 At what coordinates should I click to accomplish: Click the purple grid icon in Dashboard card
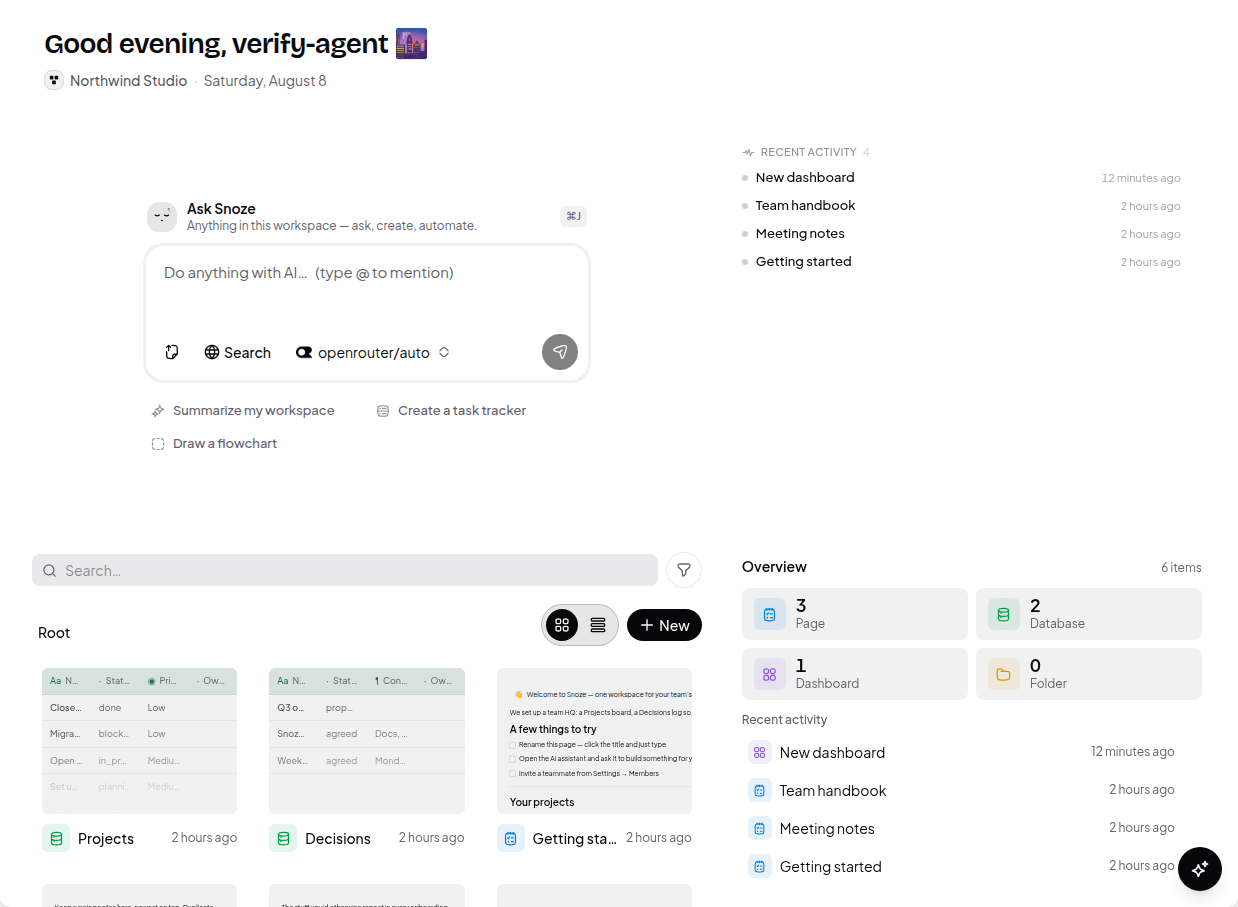[770, 674]
